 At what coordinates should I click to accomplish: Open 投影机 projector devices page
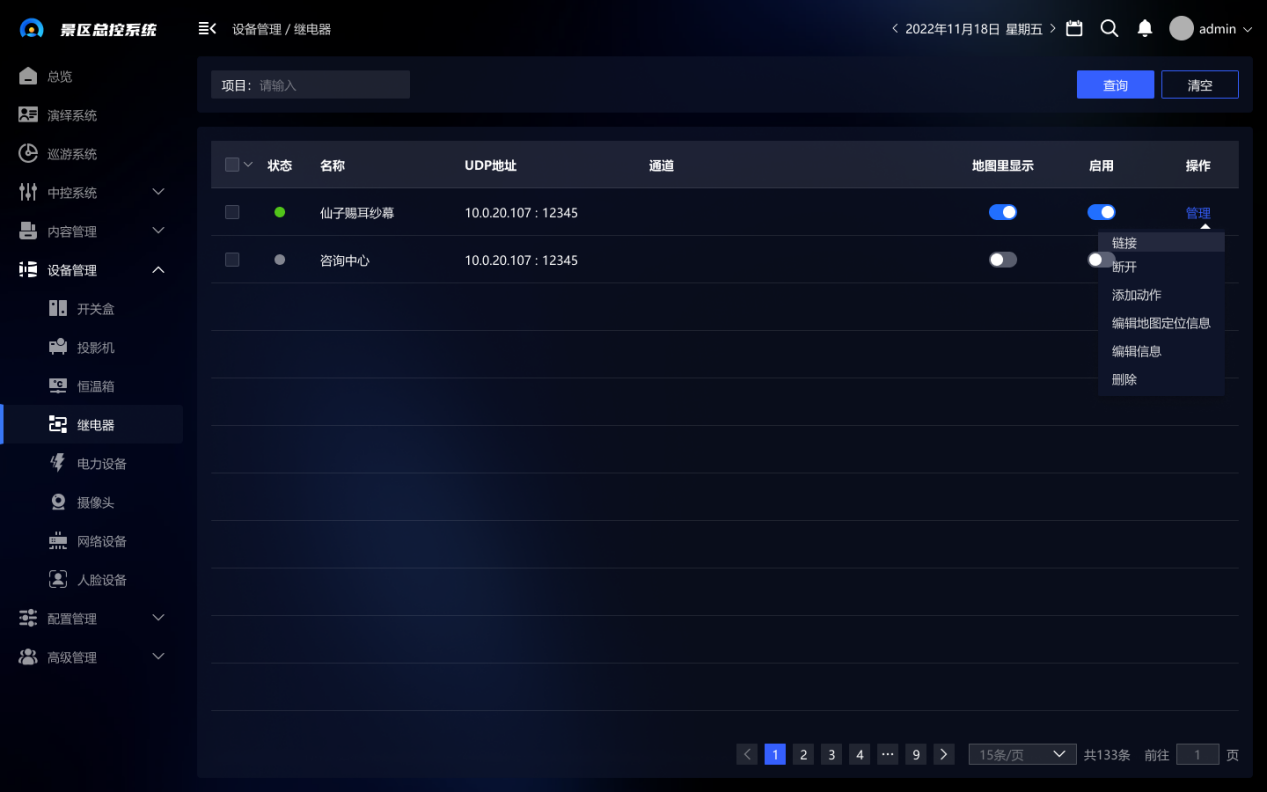[x=95, y=348]
